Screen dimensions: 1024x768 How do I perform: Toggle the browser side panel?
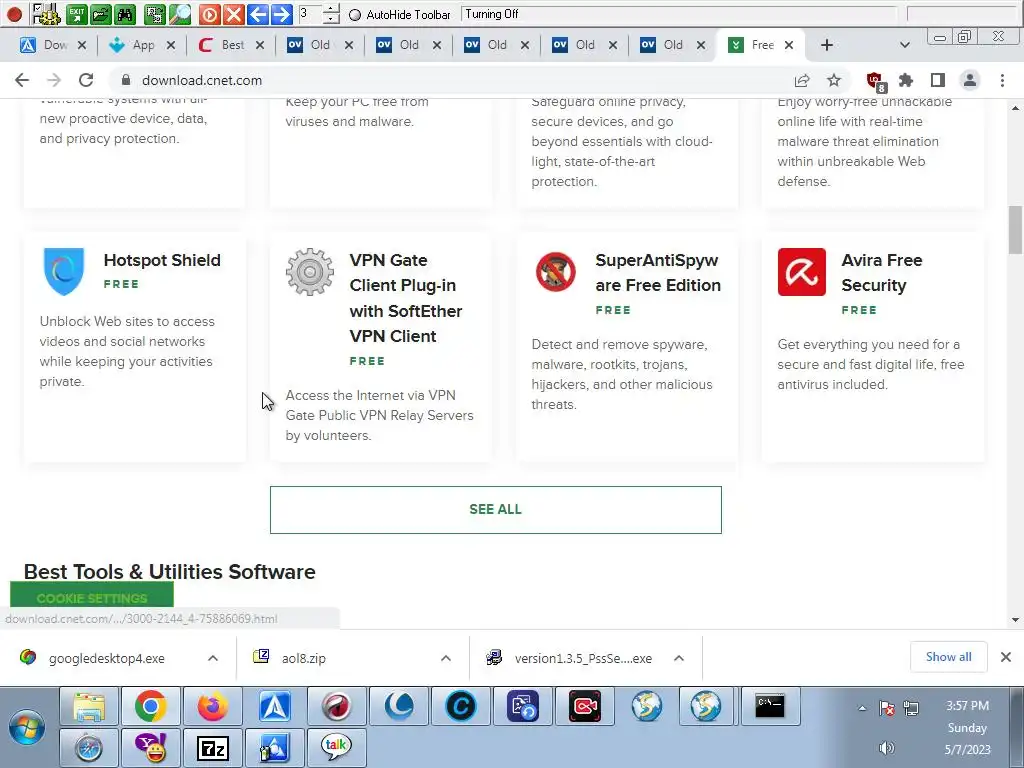click(x=938, y=80)
